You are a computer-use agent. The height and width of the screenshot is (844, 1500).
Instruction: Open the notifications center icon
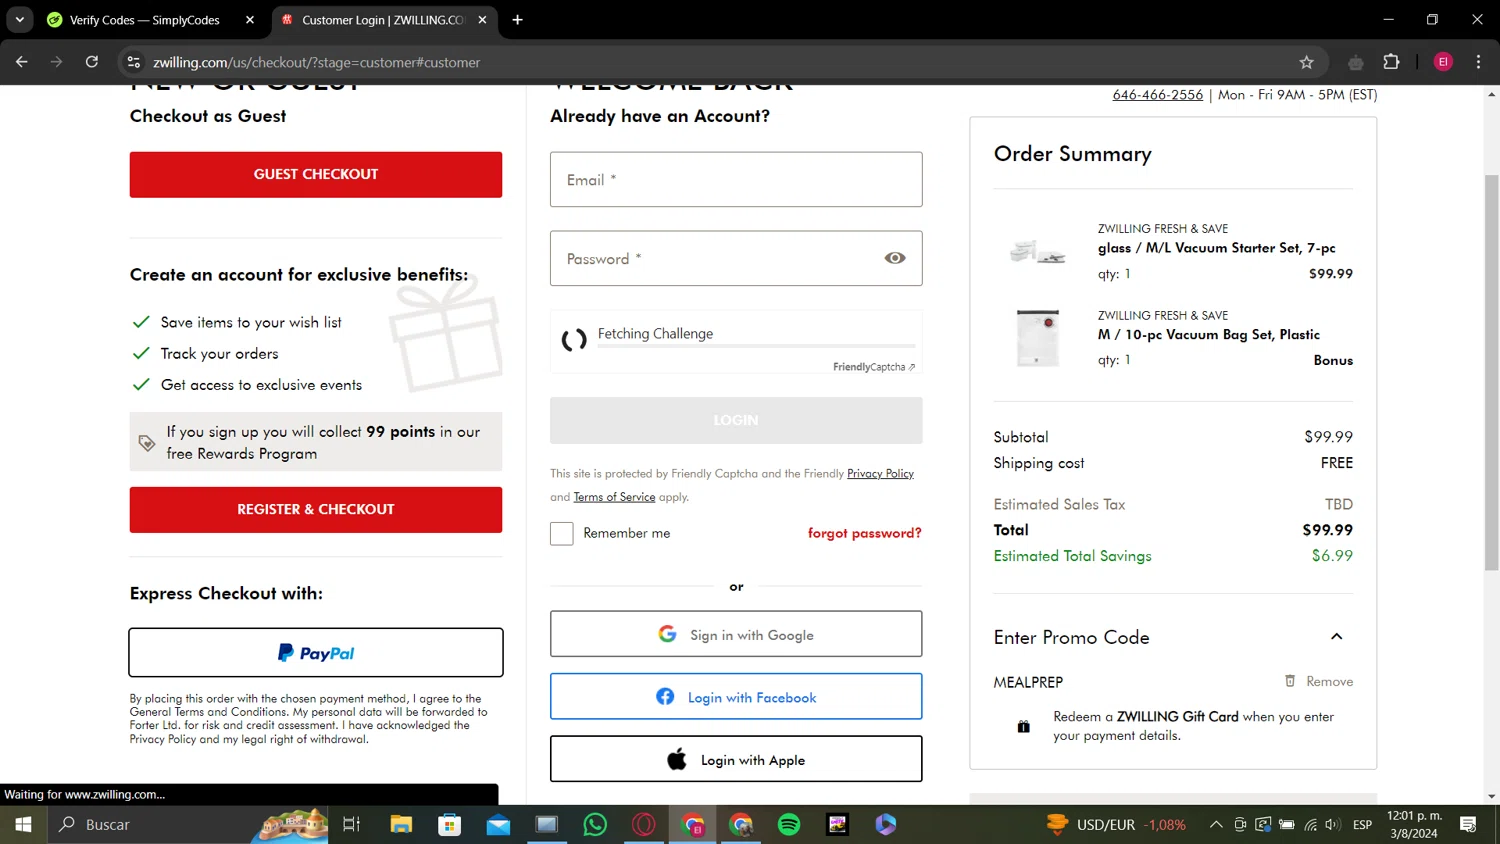point(1468,825)
